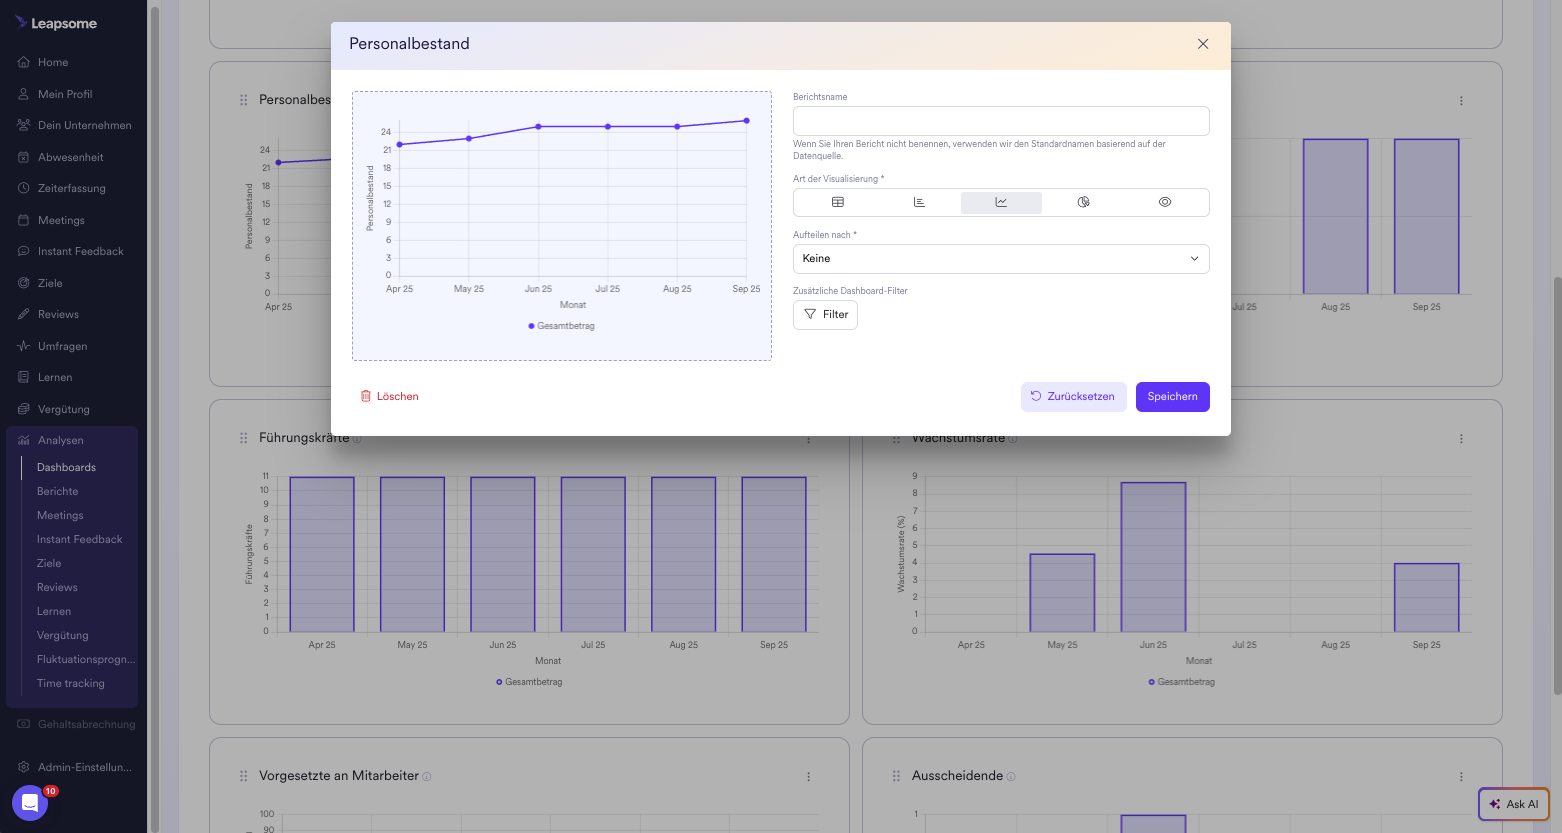Click the Leapsome logo
The height and width of the screenshot is (833, 1562).
(x=56, y=23)
